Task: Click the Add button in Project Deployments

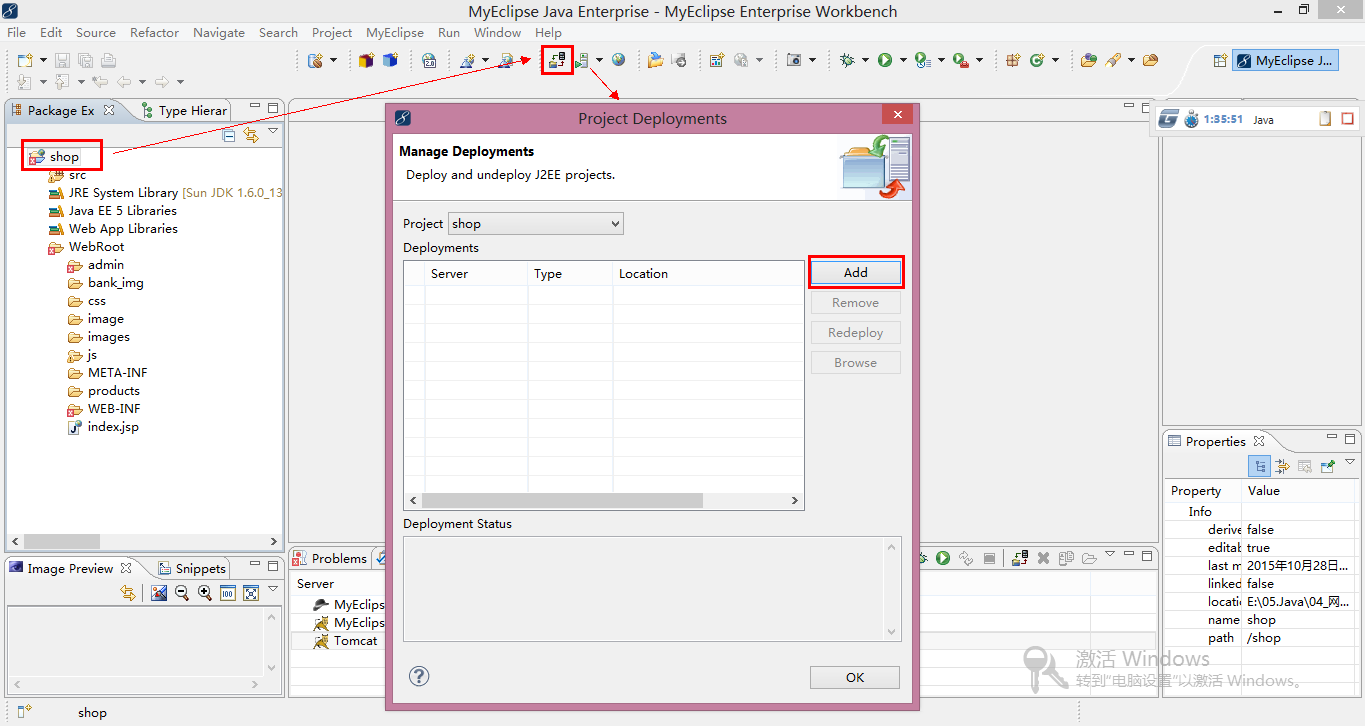Action: pos(856,272)
